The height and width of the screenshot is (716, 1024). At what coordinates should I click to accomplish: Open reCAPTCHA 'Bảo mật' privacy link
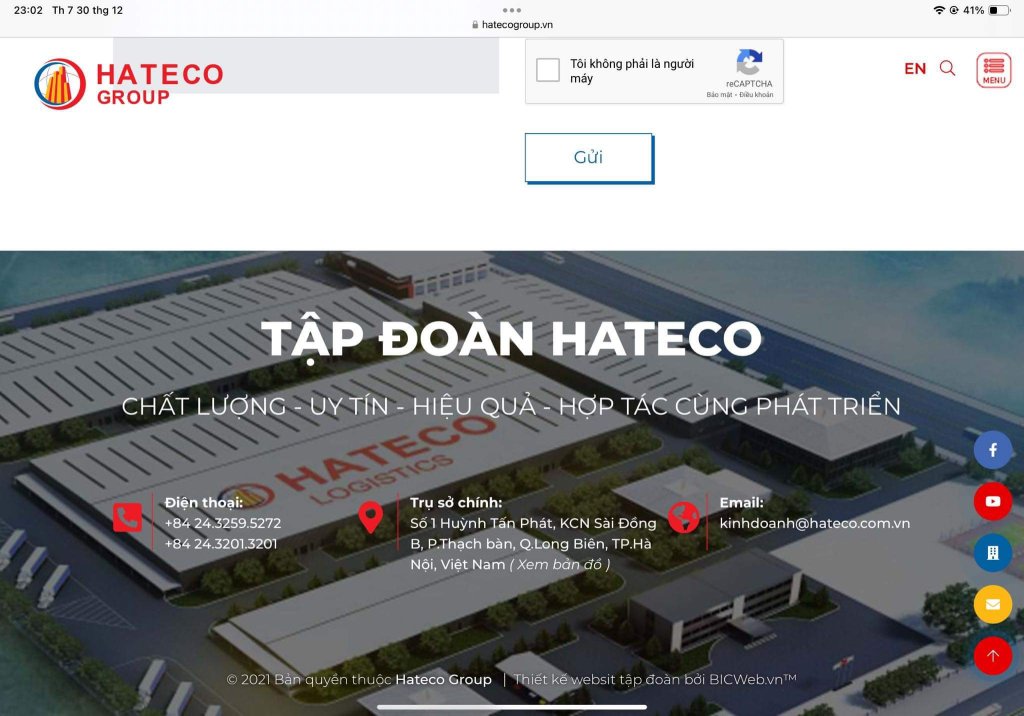click(x=718, y=95)
